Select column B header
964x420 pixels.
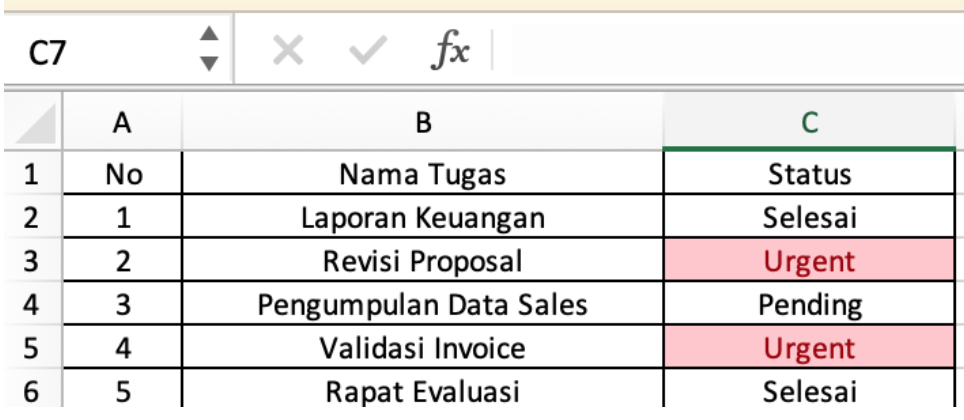(x=423, y=123)
